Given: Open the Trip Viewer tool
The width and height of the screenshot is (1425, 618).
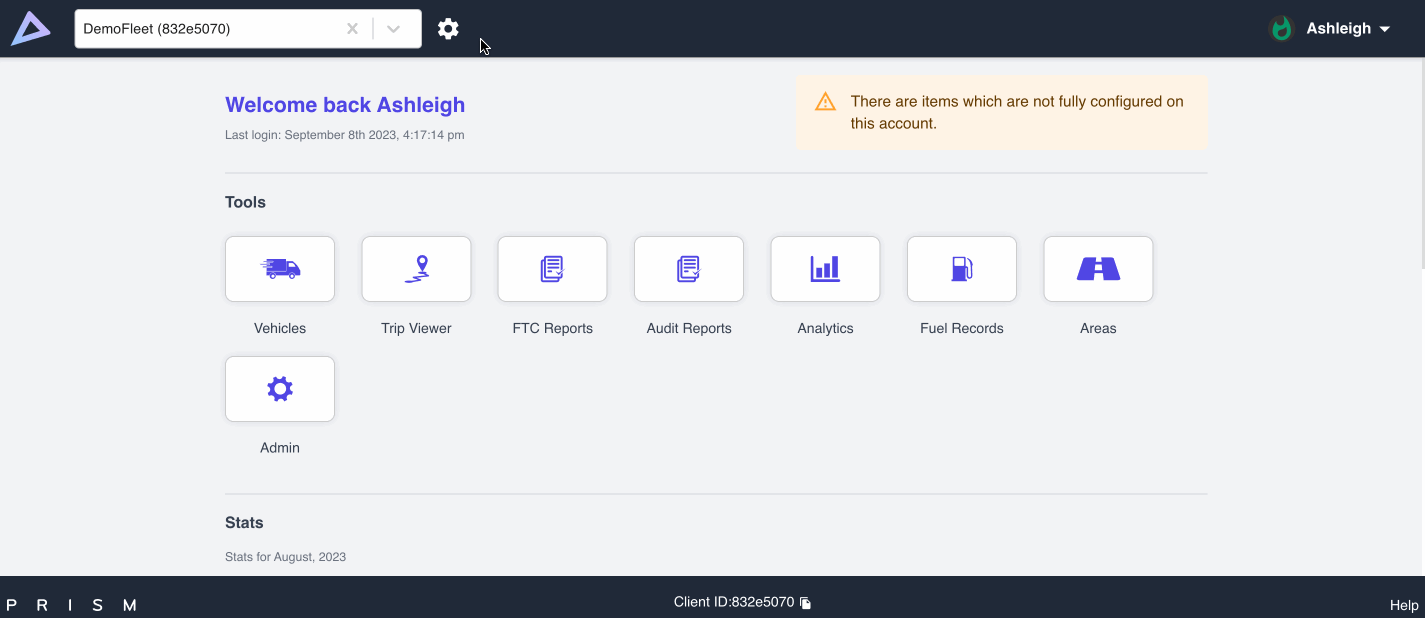Looking at the screenshot, I should (416, 269).
